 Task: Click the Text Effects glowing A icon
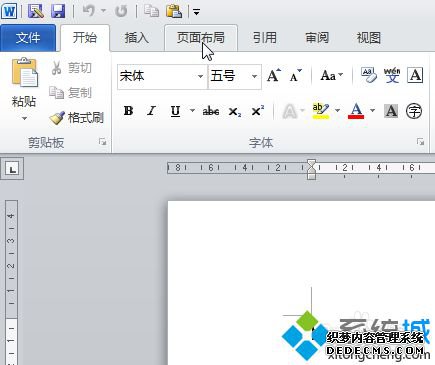pyautogui.click(x=289, y=111)
